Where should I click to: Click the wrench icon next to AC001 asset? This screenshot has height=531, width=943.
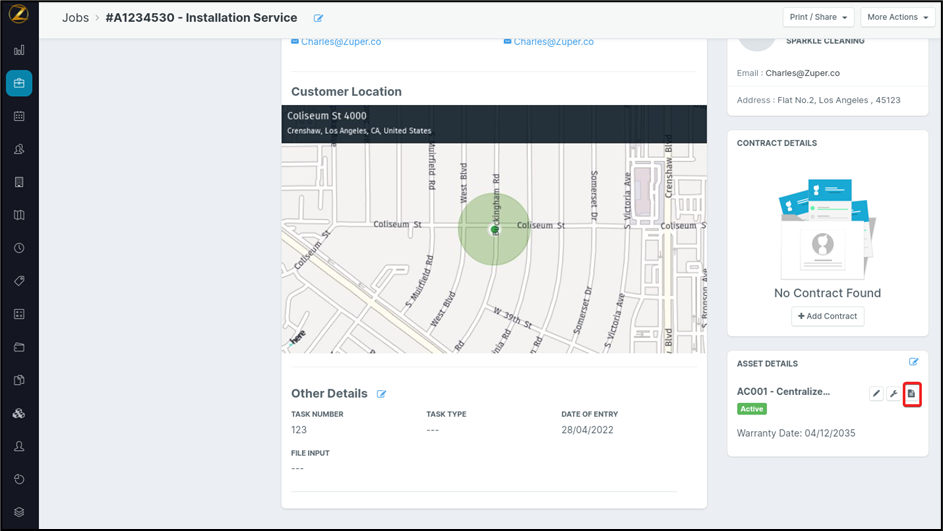[893, 394]
